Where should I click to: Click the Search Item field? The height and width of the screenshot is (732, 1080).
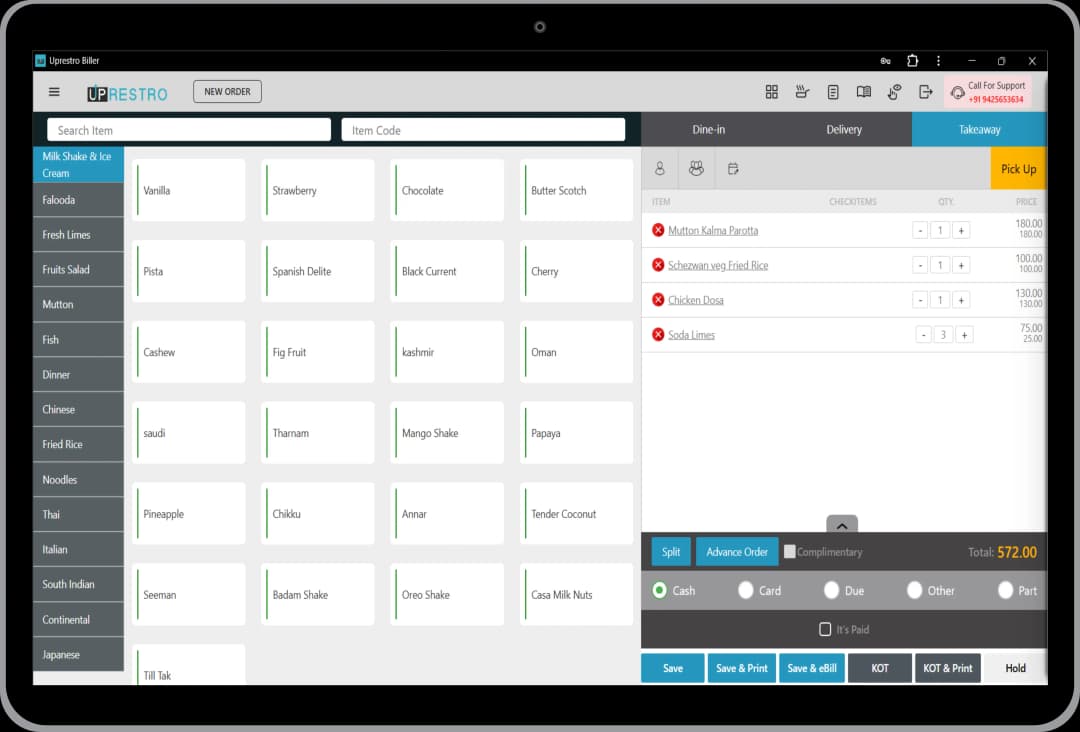[x=189, y=130]
